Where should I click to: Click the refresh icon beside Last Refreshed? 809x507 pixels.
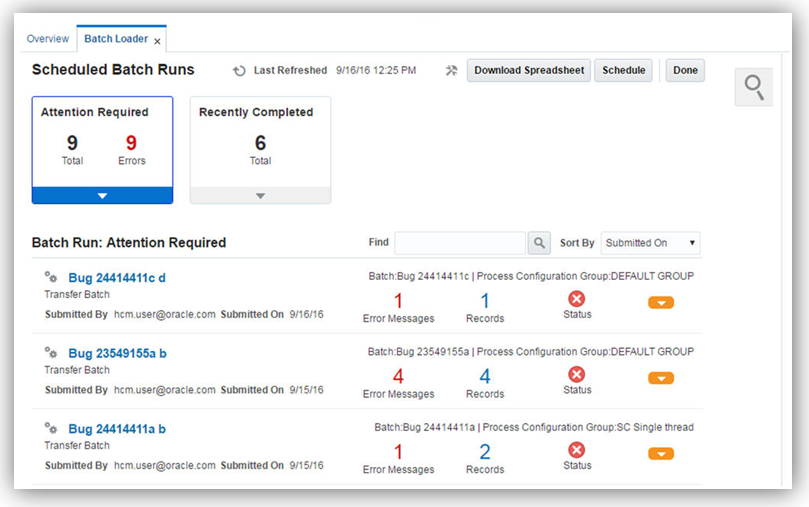(x=239, y=71)
